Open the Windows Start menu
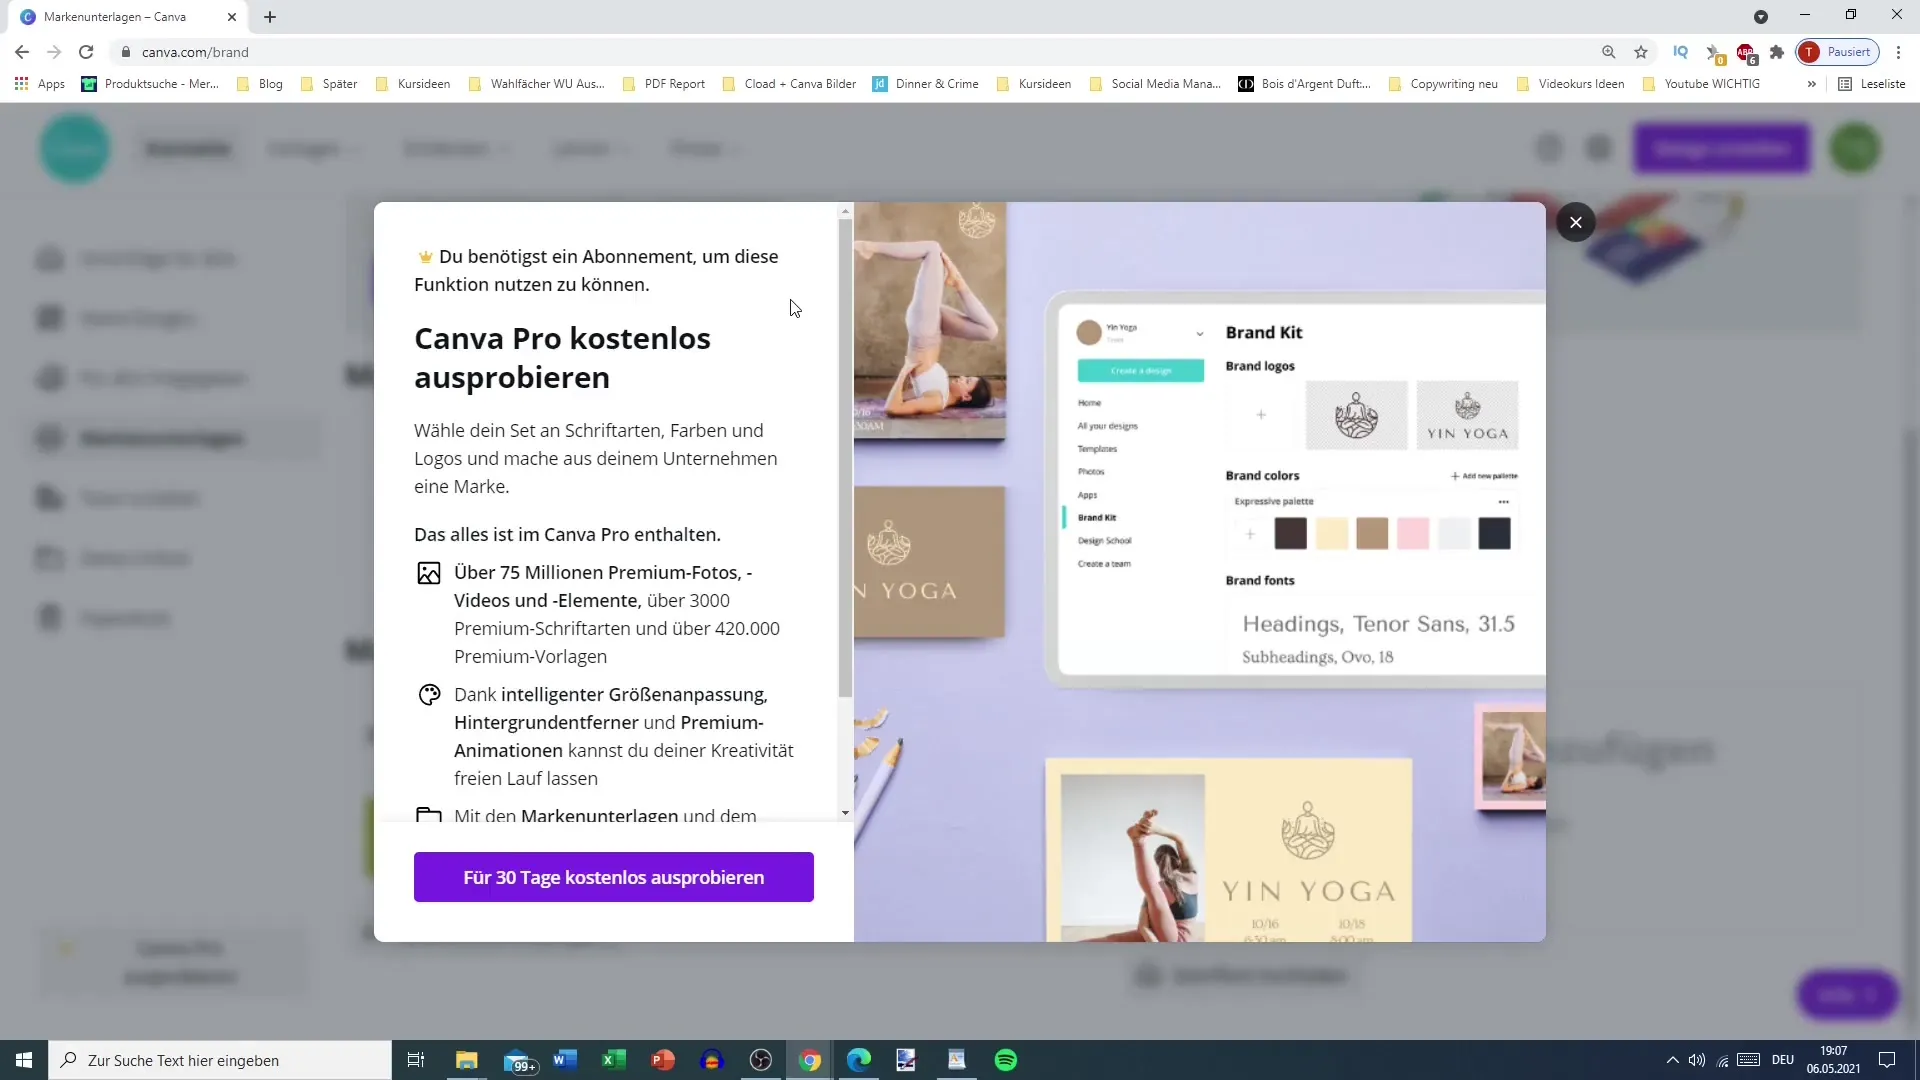The height and width of the screenshot is (1080, 1920). pos(24,1060)
